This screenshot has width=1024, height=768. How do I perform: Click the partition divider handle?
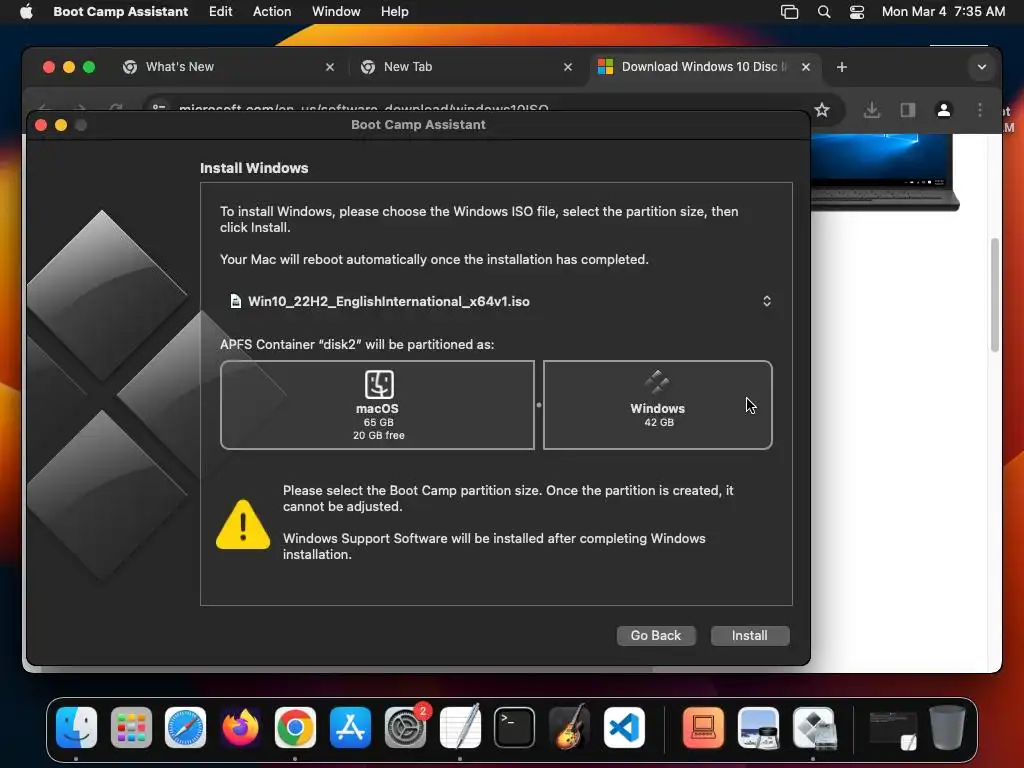[x=539, y=405]
